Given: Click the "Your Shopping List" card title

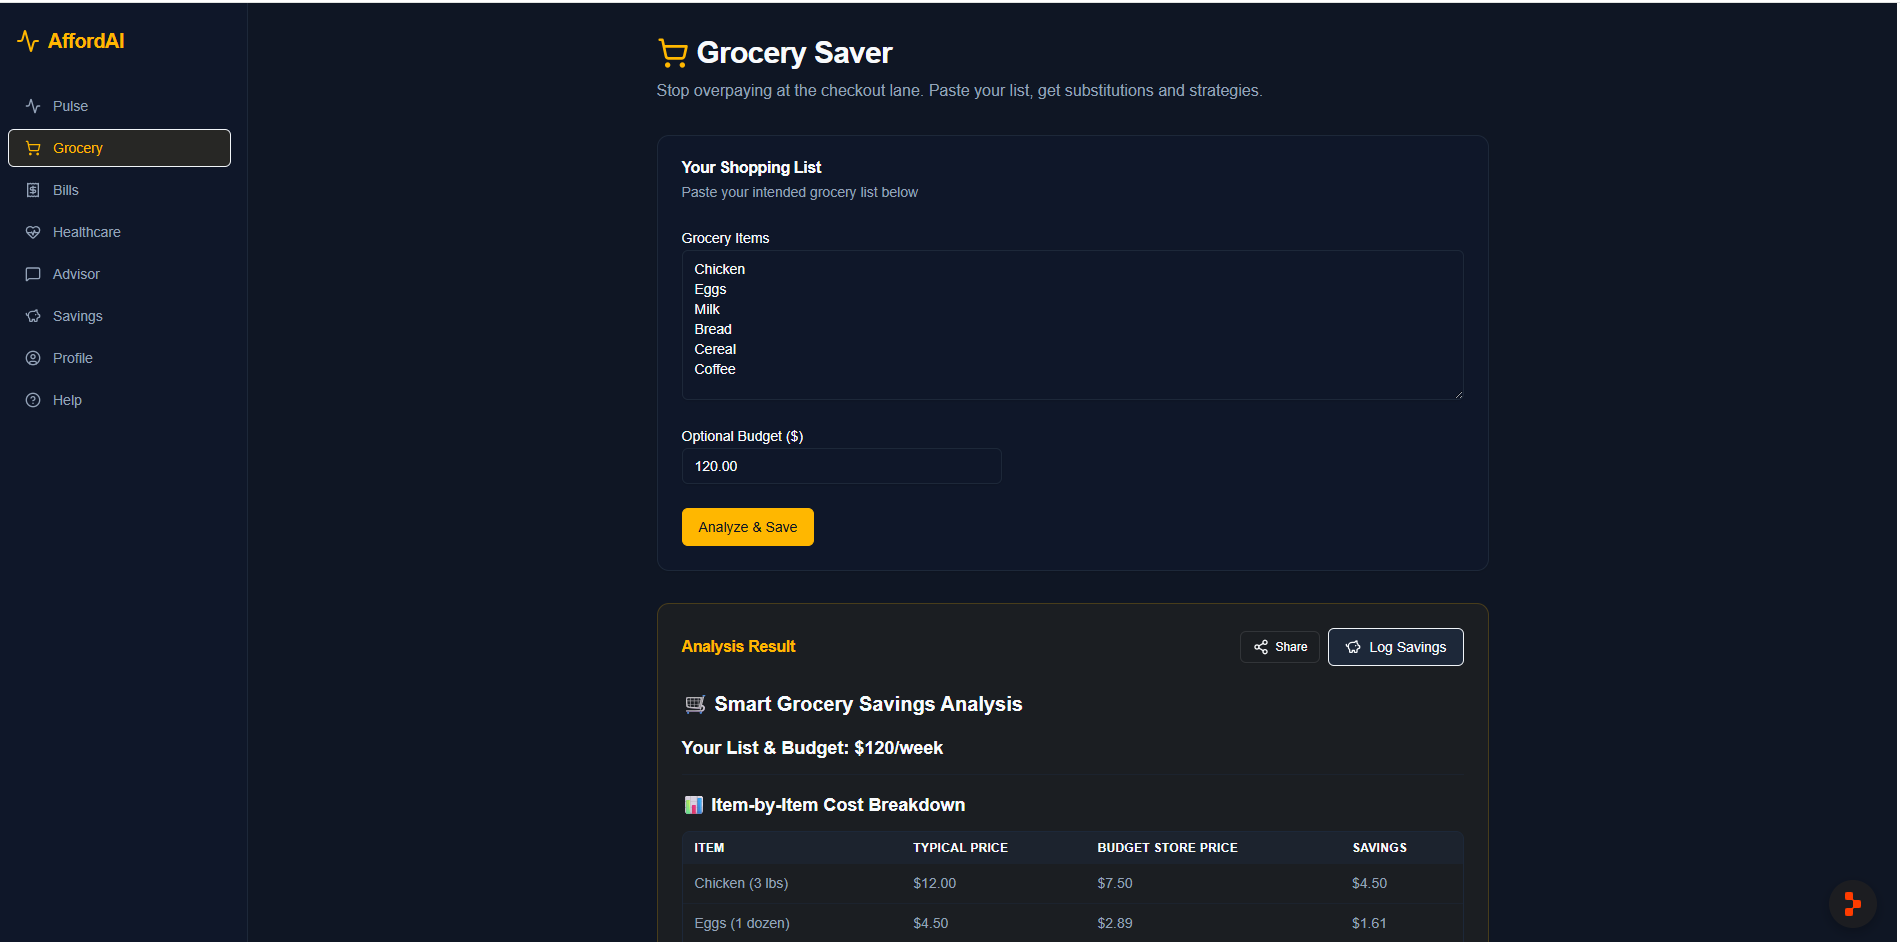Looking at the screenshot, I should [x=751, y=167].
